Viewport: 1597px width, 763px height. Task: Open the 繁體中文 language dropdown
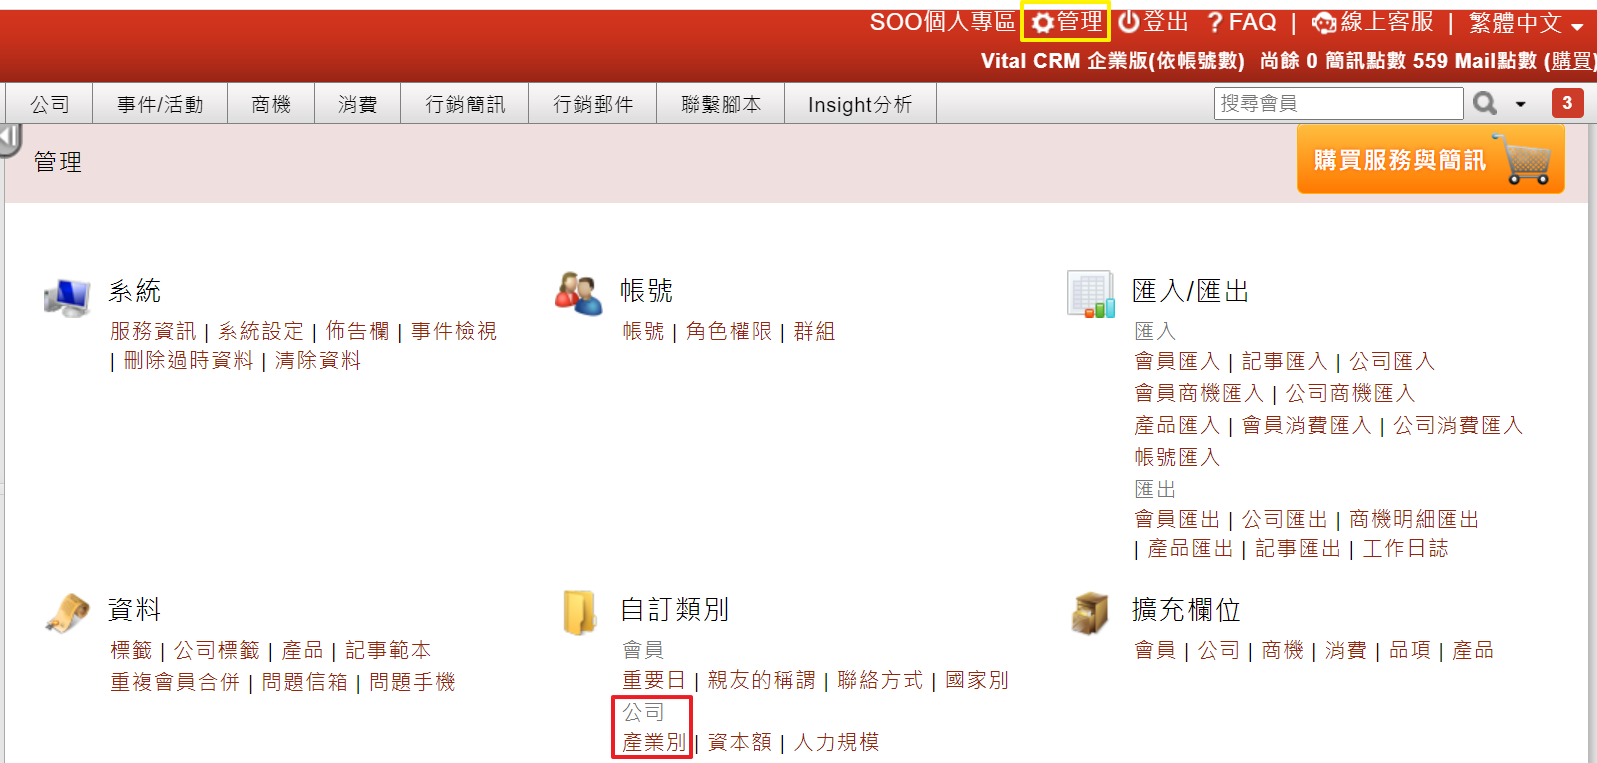[1526, 23]
